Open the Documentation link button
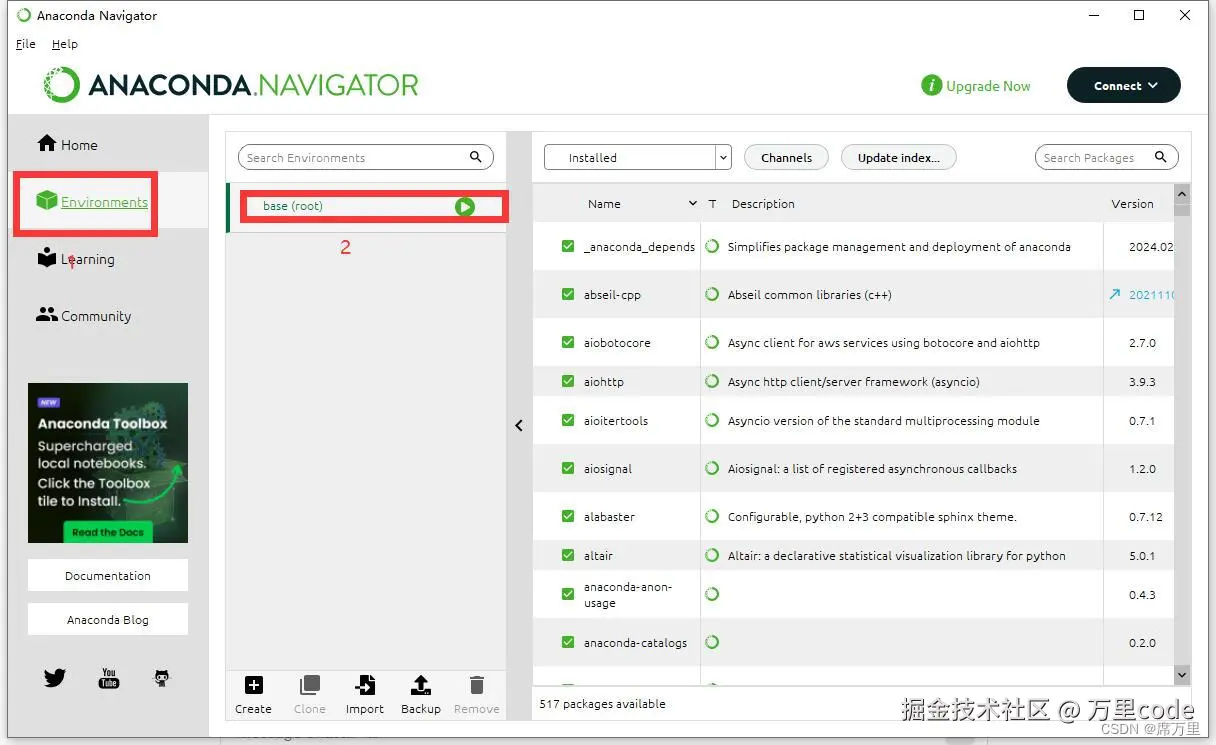Image resolution: width=1216 pixels, height=745 pixels. [108, 575]
